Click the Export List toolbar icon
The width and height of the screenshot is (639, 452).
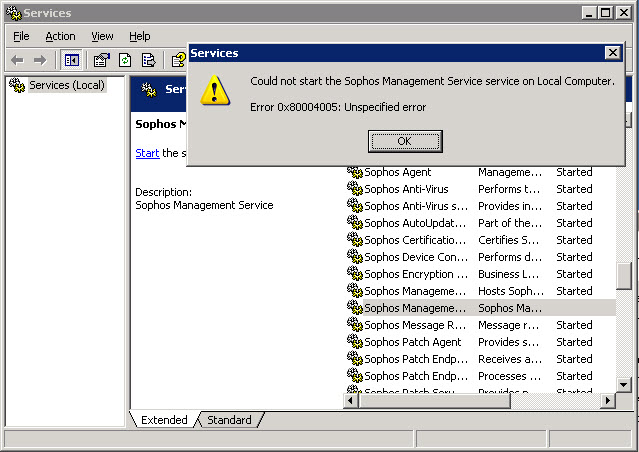[148, 60]
